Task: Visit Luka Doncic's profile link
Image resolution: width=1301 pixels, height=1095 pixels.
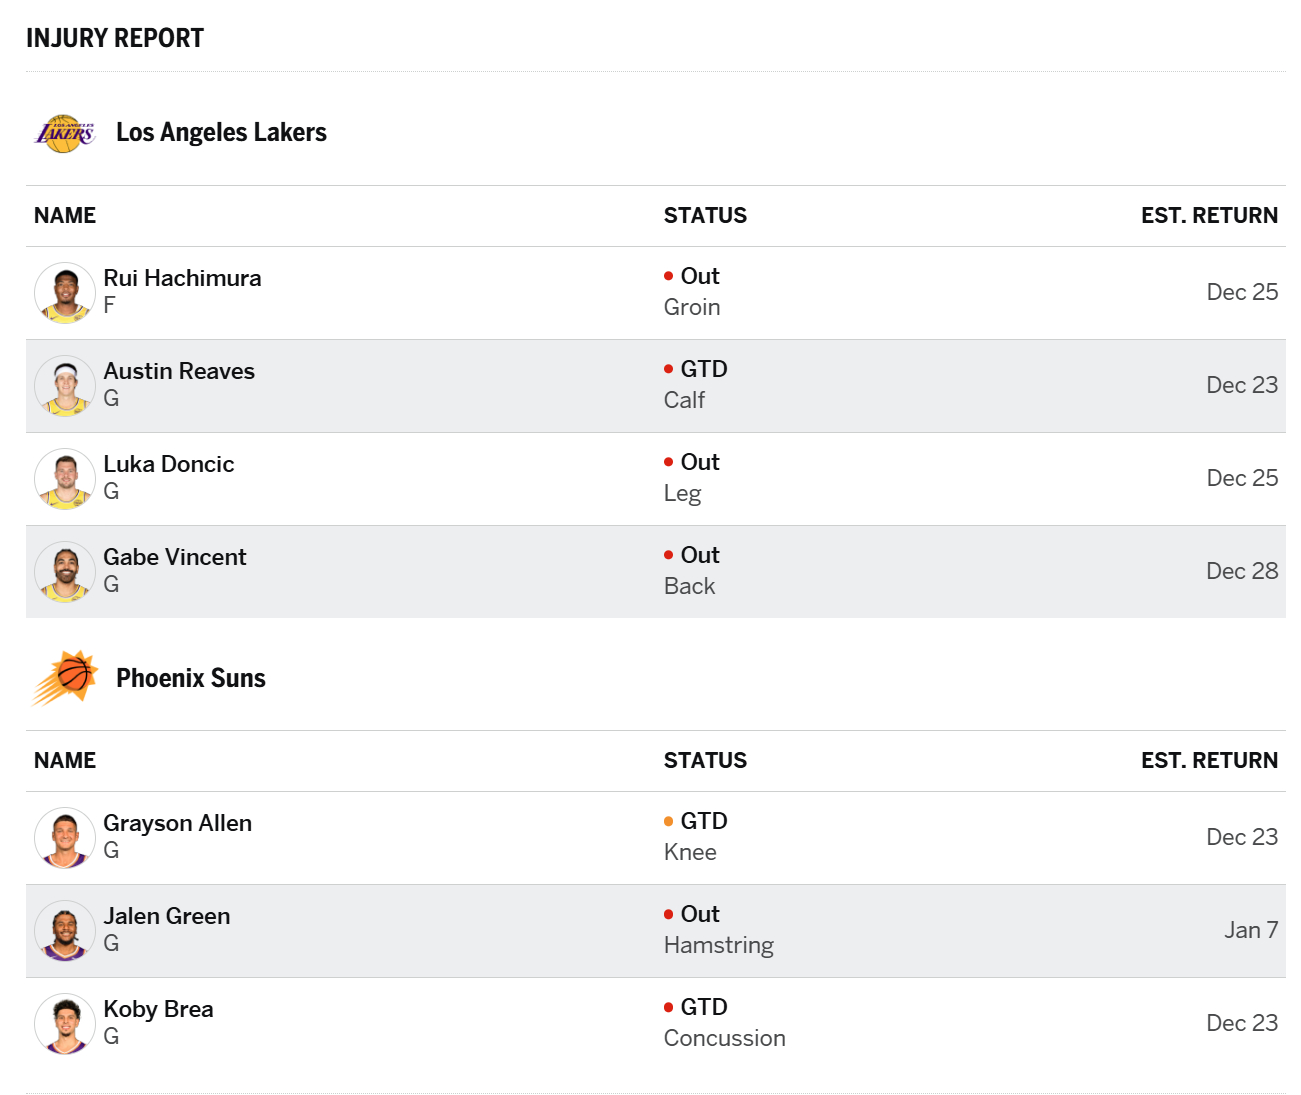Action: pyautogui.click(x=169, y=464)
